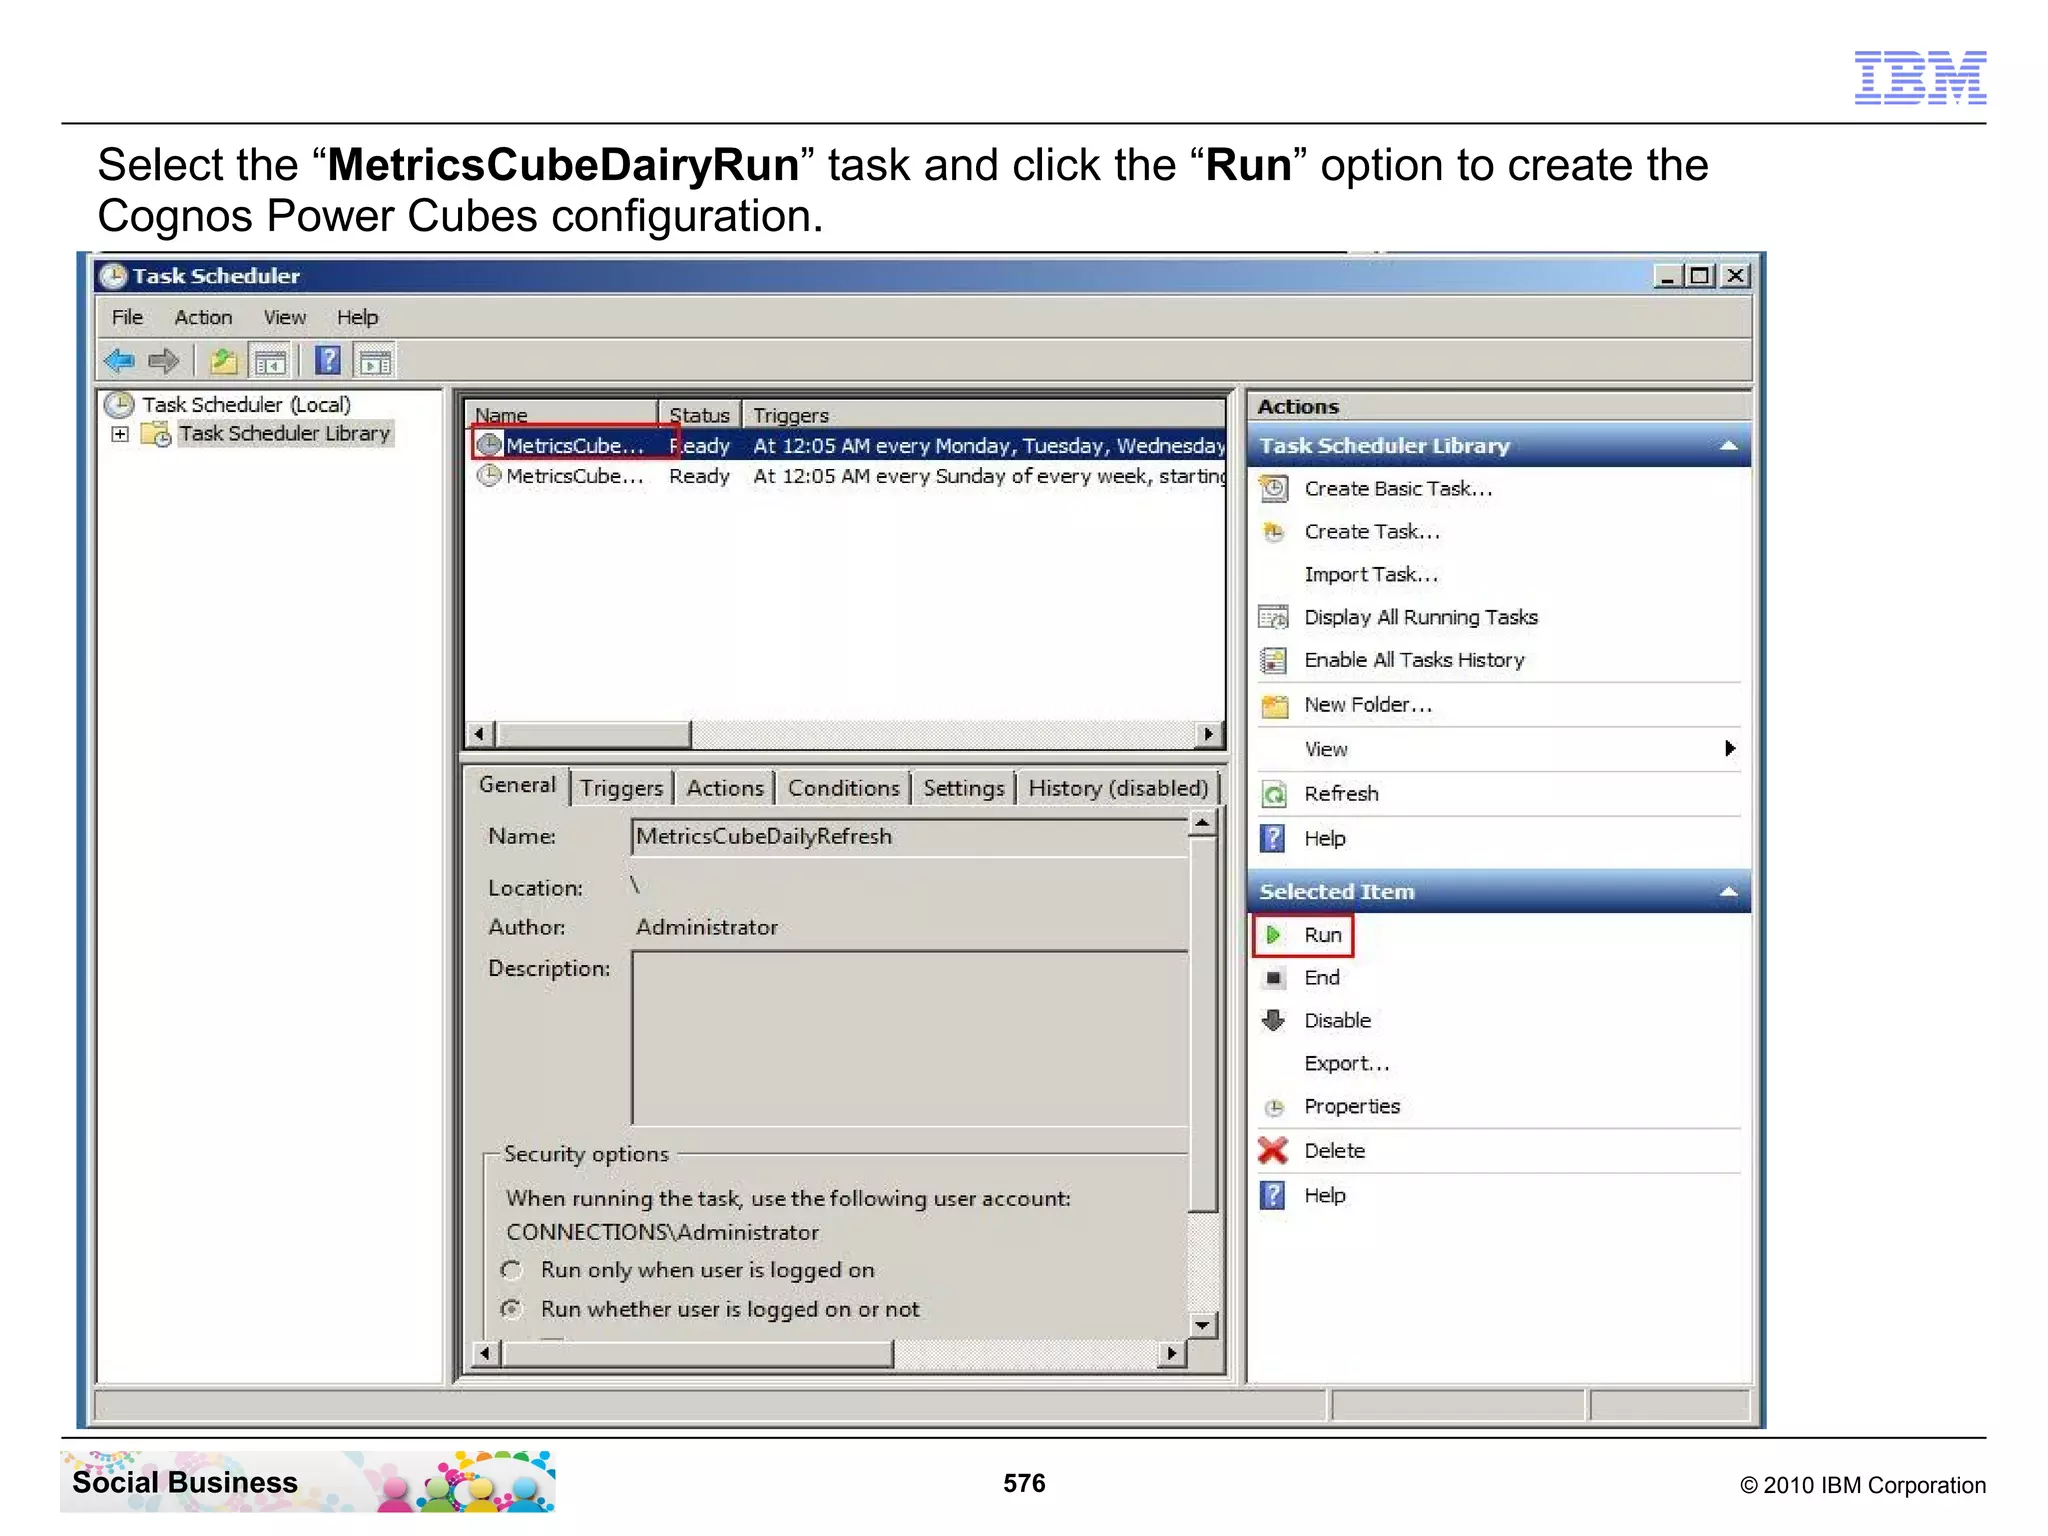Click the Disable down-arrow icon

coord(1274,1021)
